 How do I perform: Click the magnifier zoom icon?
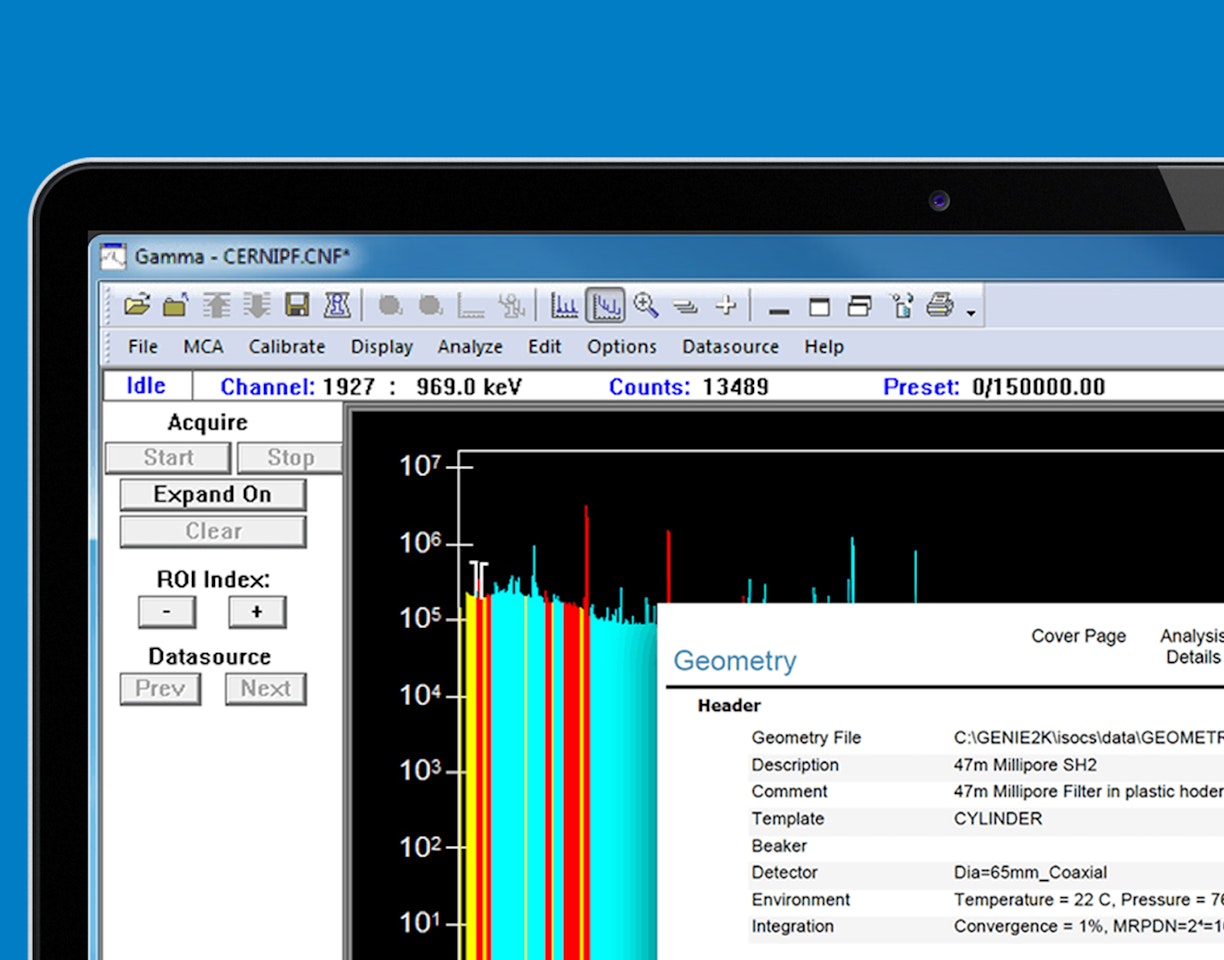tap(646, 305)
